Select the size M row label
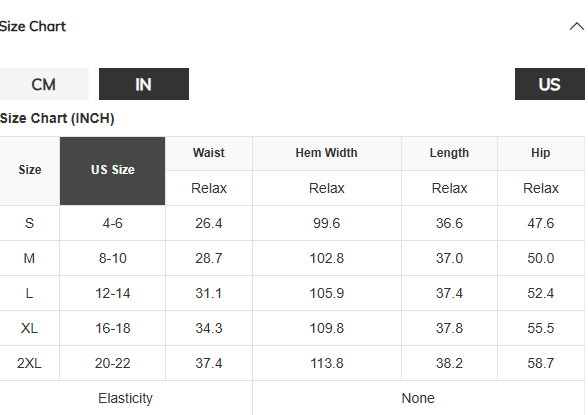This screenshot has width=588, height=415. click(x=29, y=258)
